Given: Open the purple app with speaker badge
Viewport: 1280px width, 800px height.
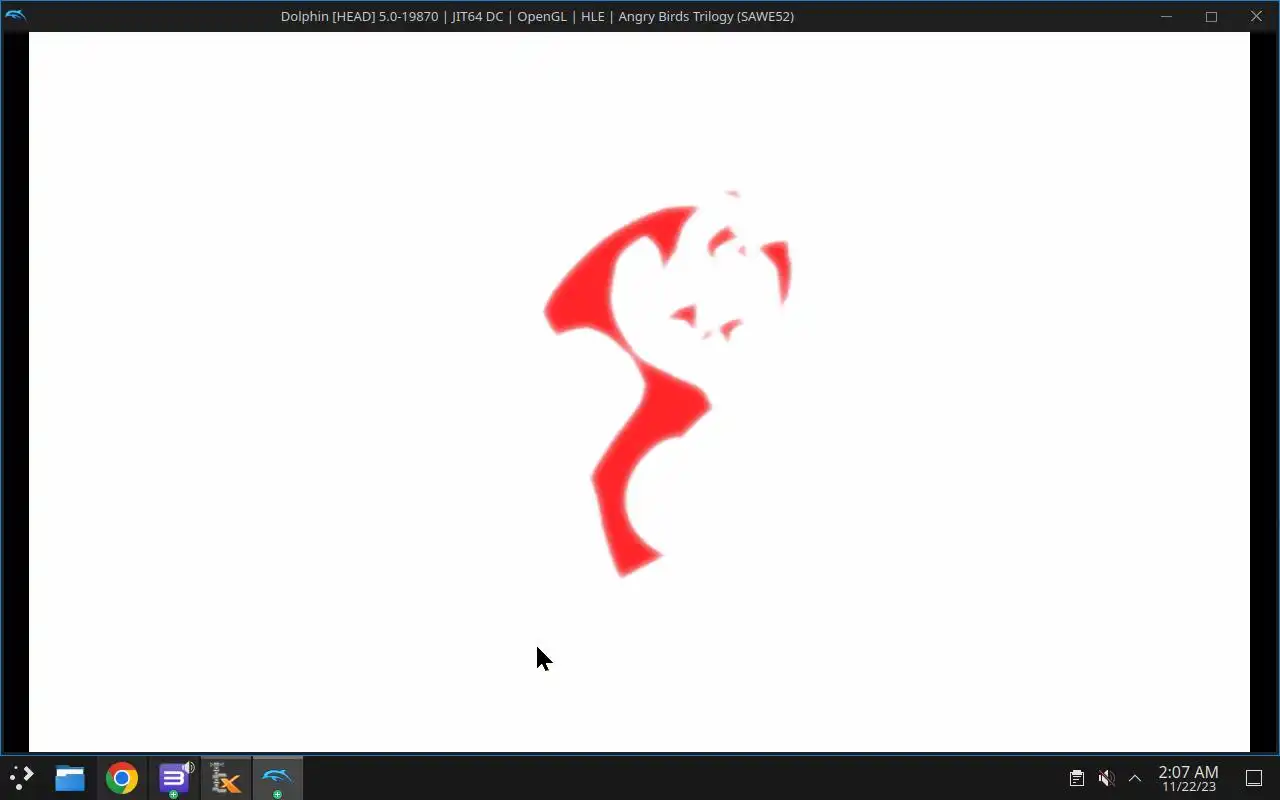Looking at the screenshot, I should click(174, 778).
